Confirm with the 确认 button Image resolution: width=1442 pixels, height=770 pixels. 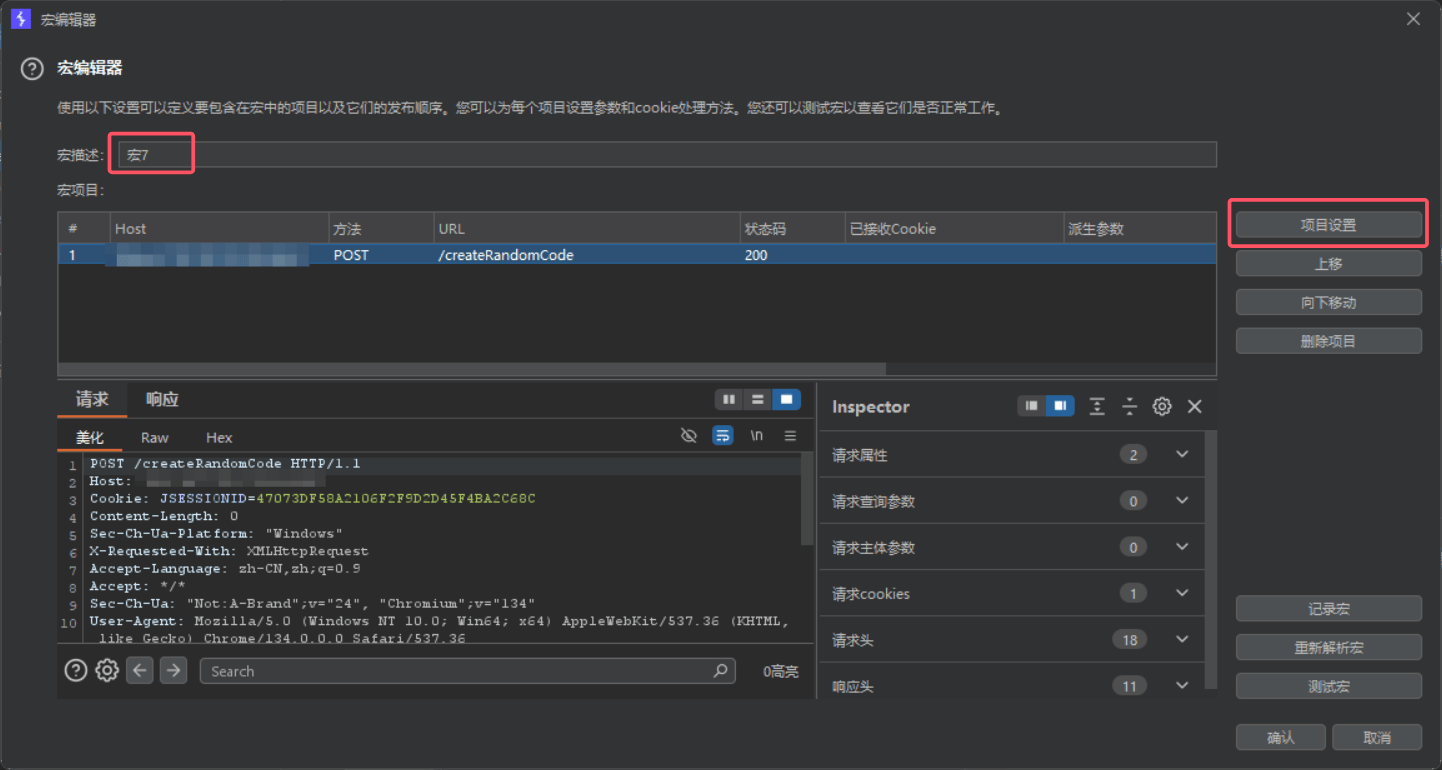[1280, 737]
